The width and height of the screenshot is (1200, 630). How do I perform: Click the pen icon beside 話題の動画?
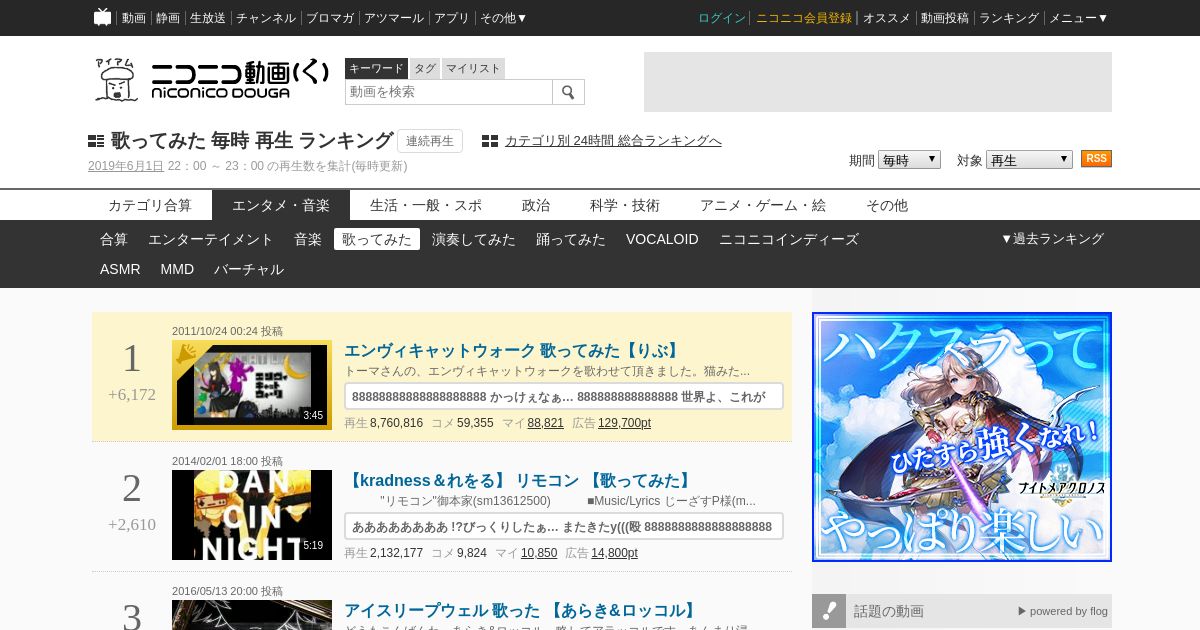tap(829, 611)
